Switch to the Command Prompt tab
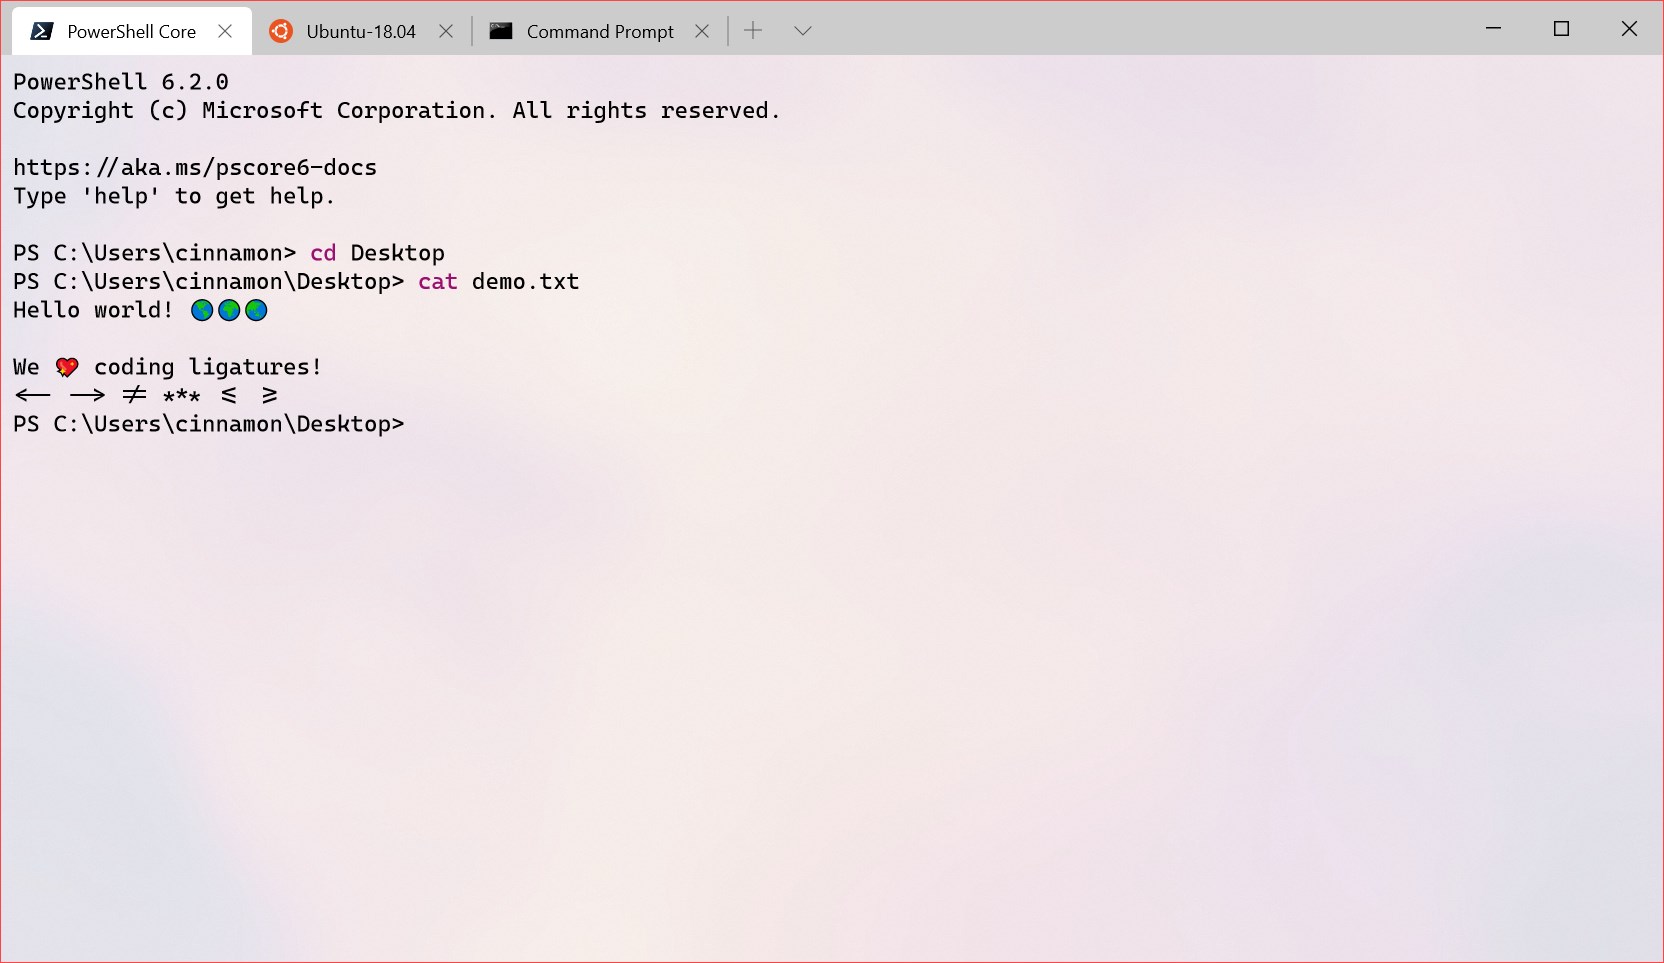Viewport: 1664px width, 963px height. 598,30
